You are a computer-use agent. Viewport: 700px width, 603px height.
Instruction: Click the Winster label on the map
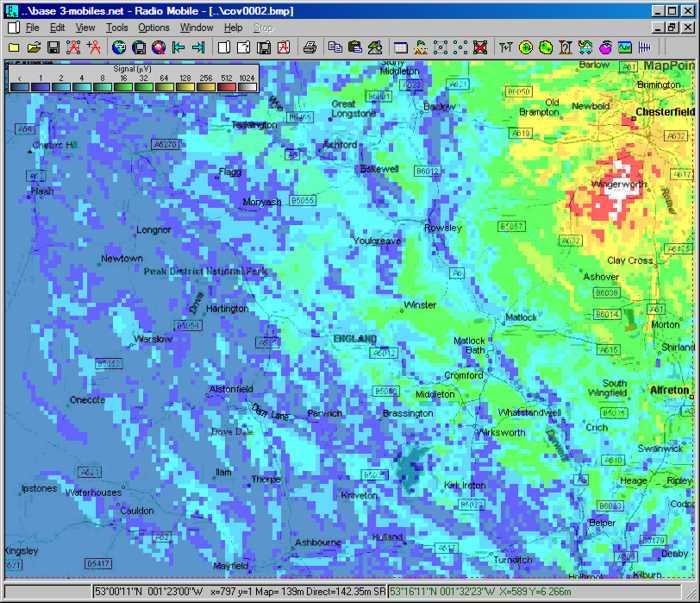420,305
